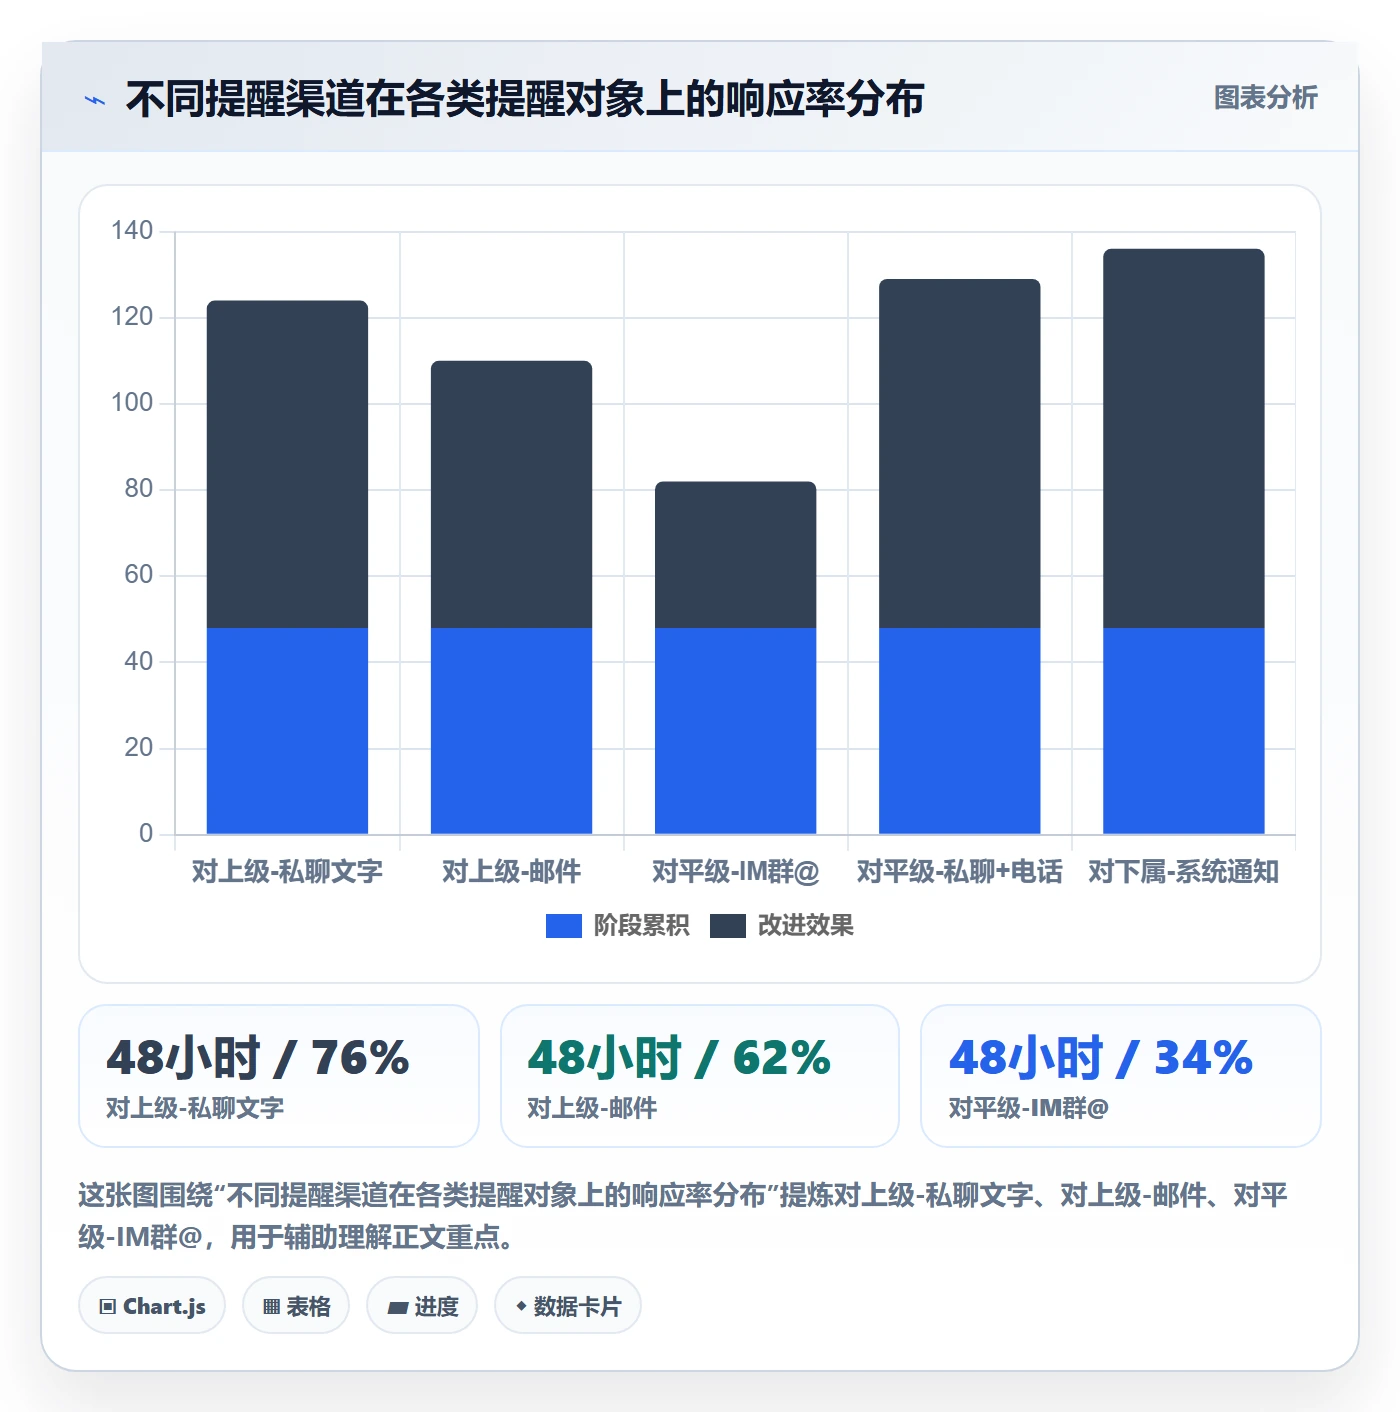This screenshot has width=1400, height=1412.
Task: Open the 48小时 / 34% data card
Action: (x=1121, y=1076)
